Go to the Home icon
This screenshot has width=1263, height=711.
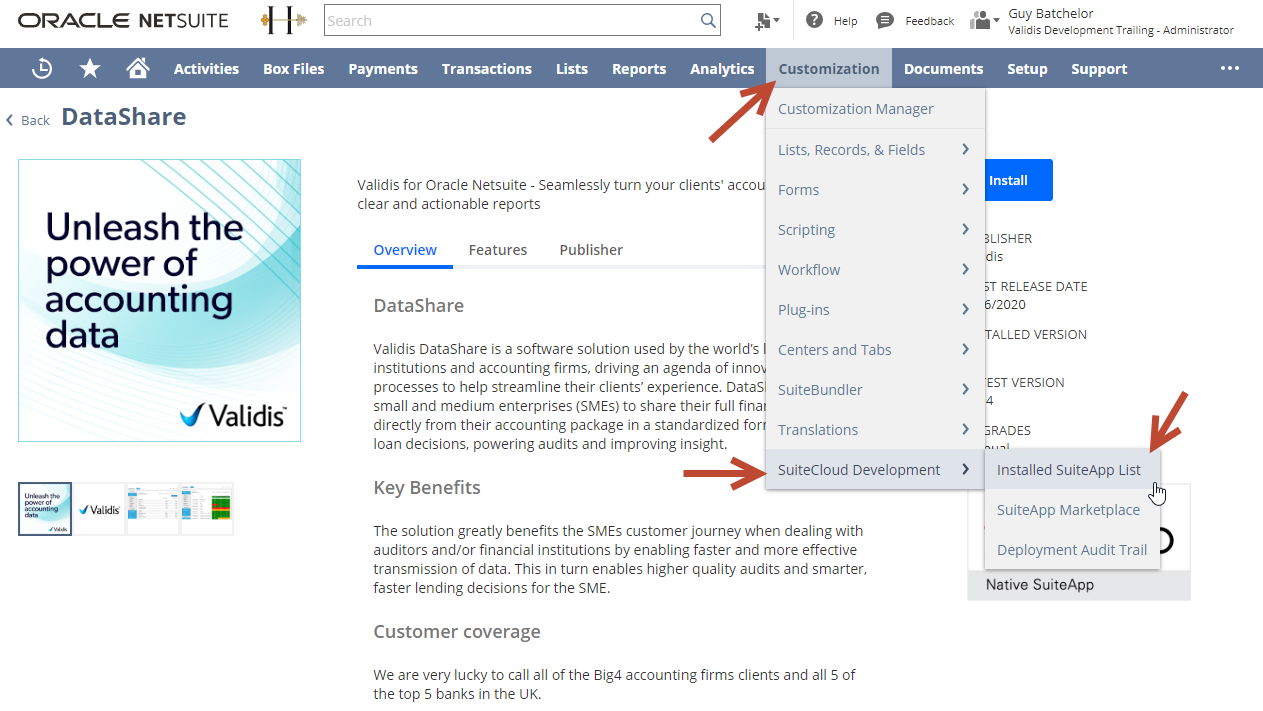click(138, 68)
